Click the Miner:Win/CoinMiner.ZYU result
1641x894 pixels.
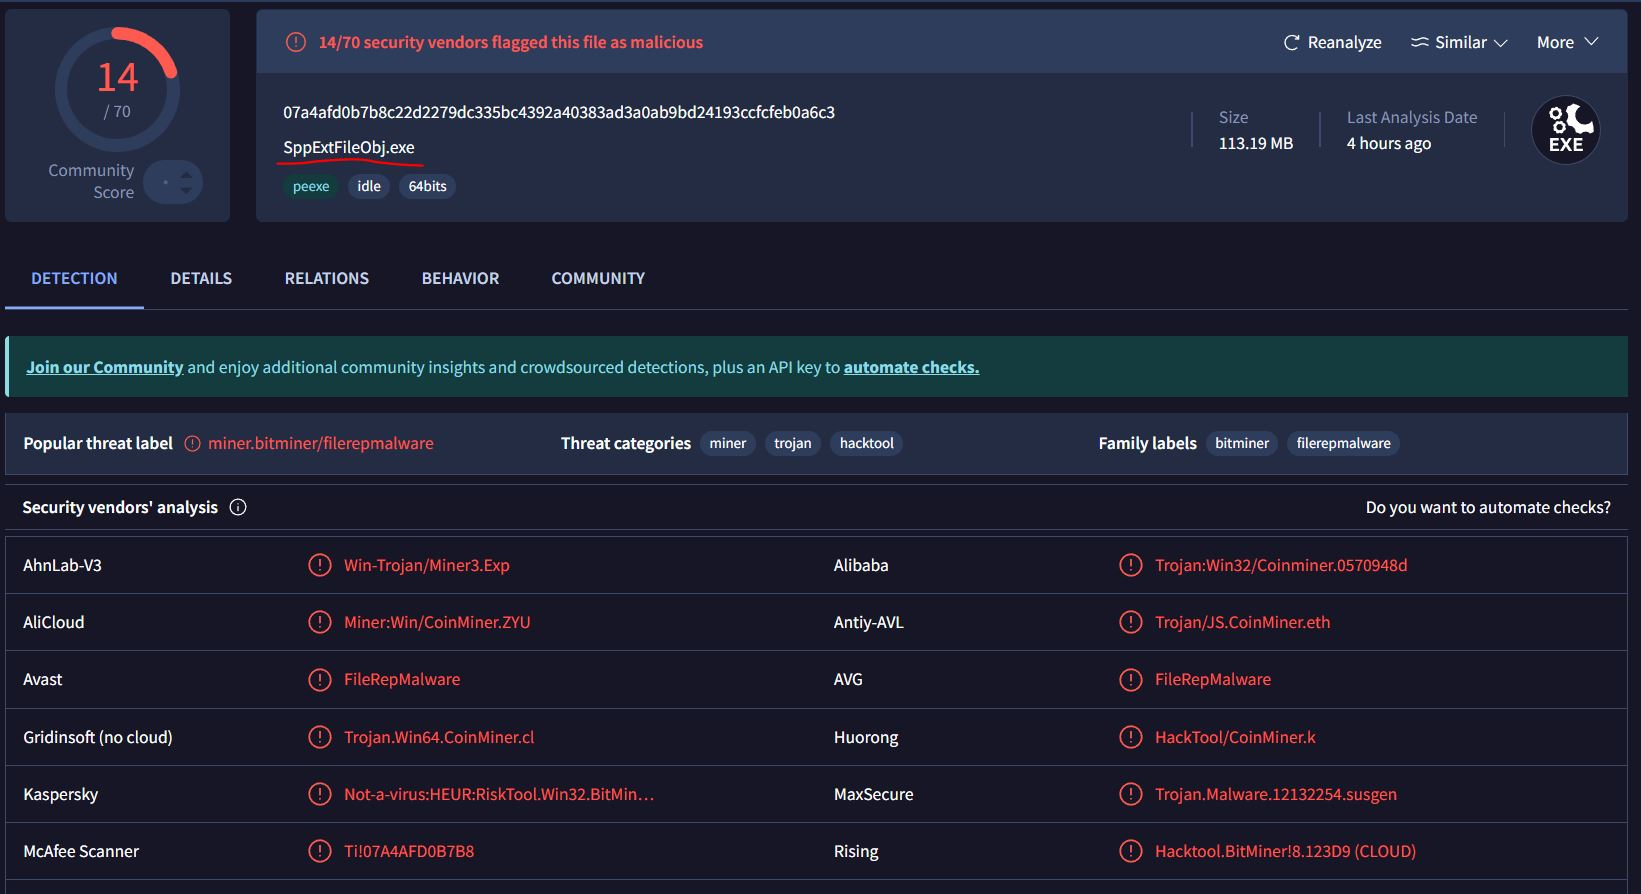click(x=437, y=622)
